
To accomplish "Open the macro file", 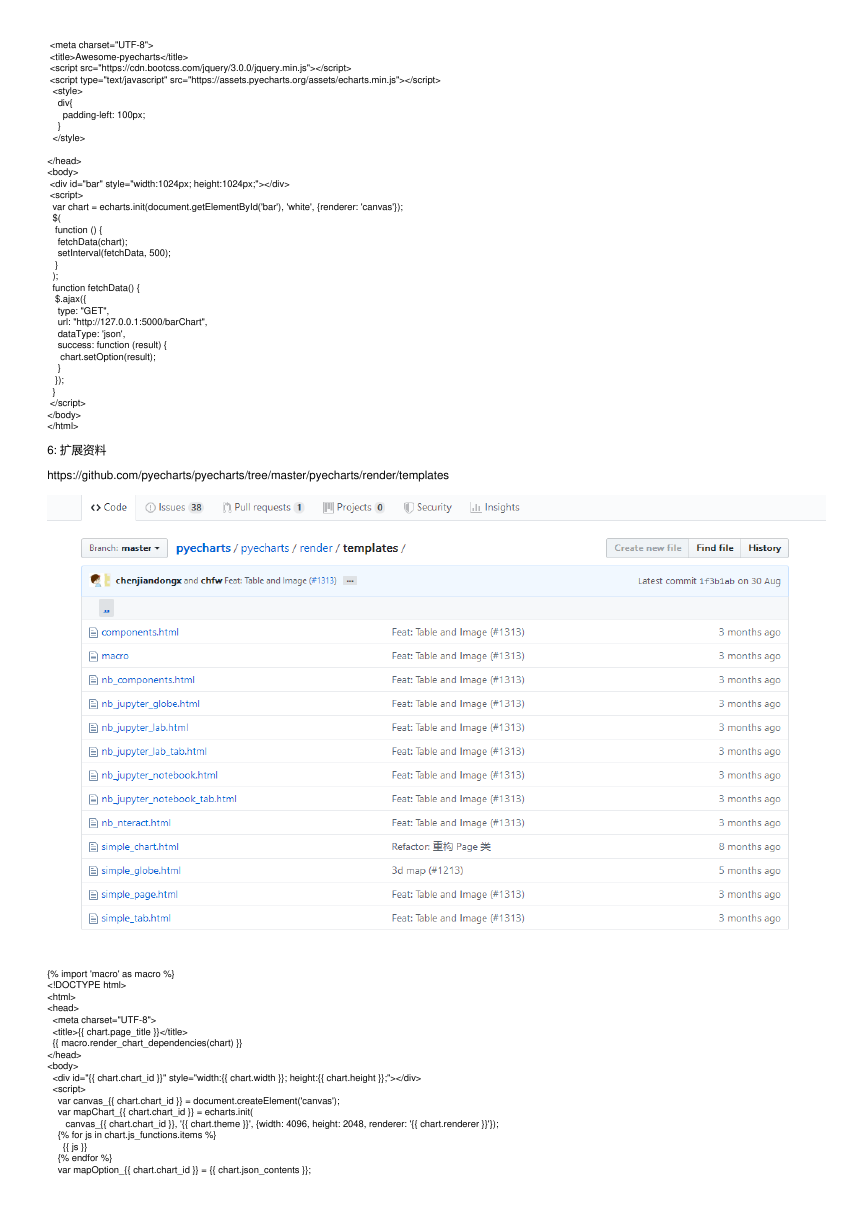I will coord(115,656).
